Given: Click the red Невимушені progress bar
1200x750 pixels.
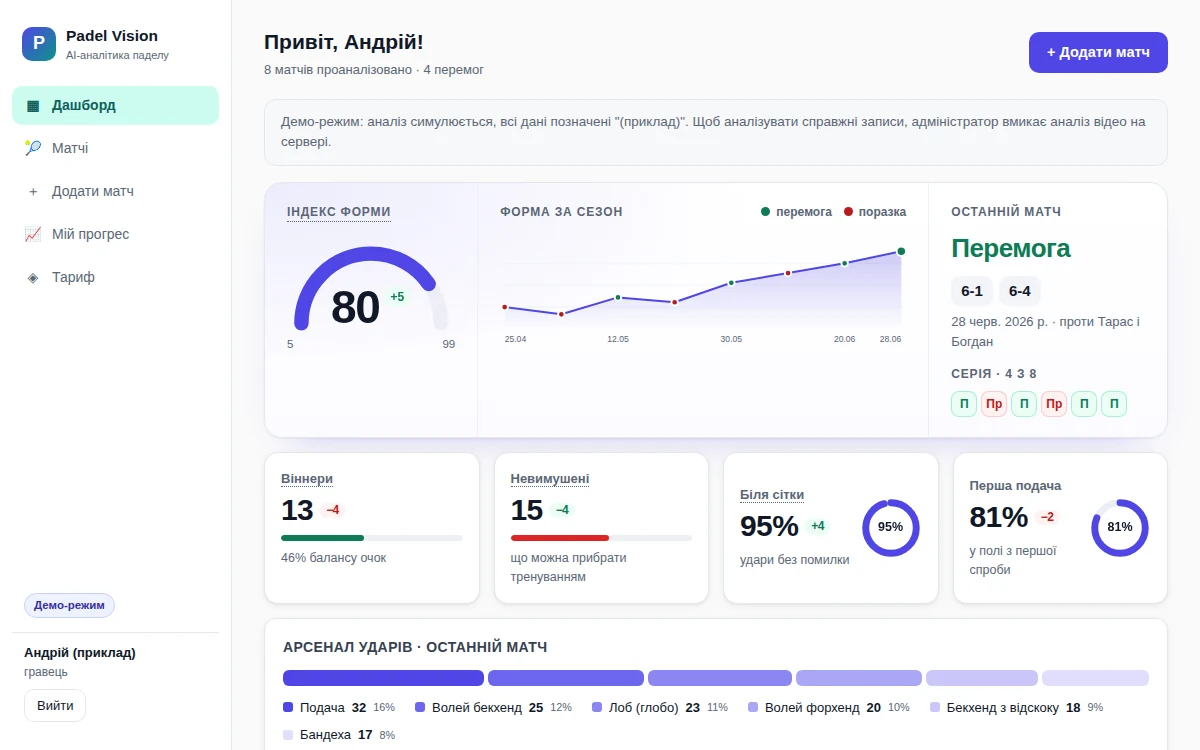Looking at the screenshot, I should tap(560, 538).
